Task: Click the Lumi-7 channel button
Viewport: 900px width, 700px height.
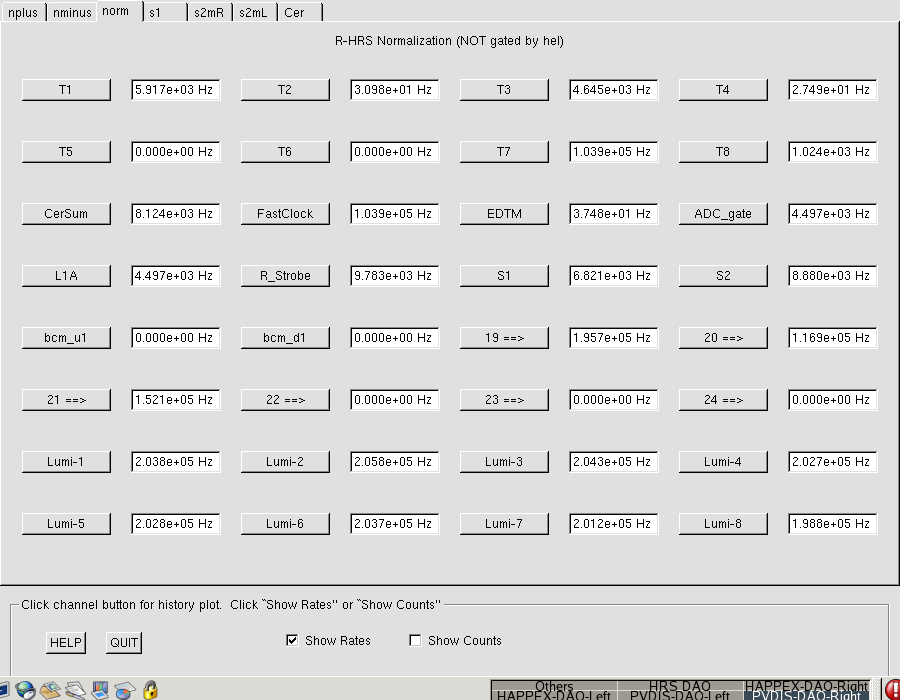Action: click(x=504, y=523)
